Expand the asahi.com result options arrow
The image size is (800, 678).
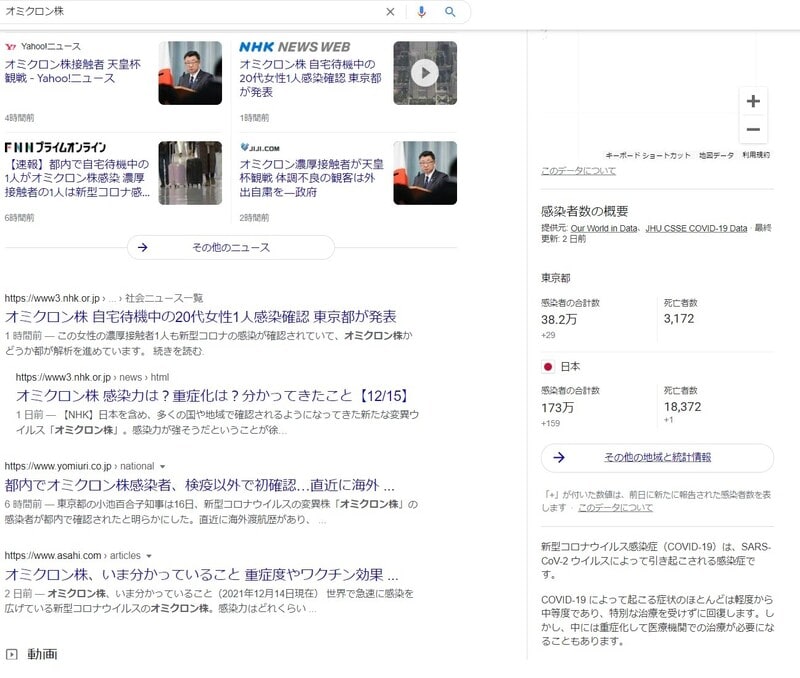pos(149,556)
